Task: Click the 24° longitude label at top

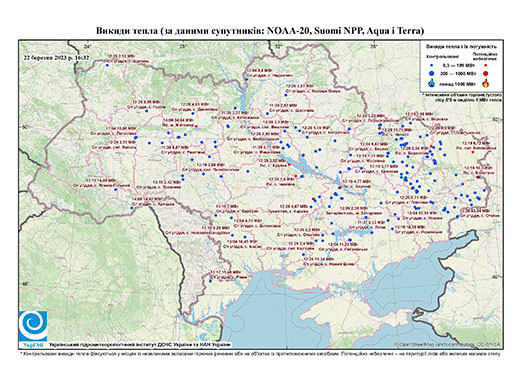Action: coord(88,46)
